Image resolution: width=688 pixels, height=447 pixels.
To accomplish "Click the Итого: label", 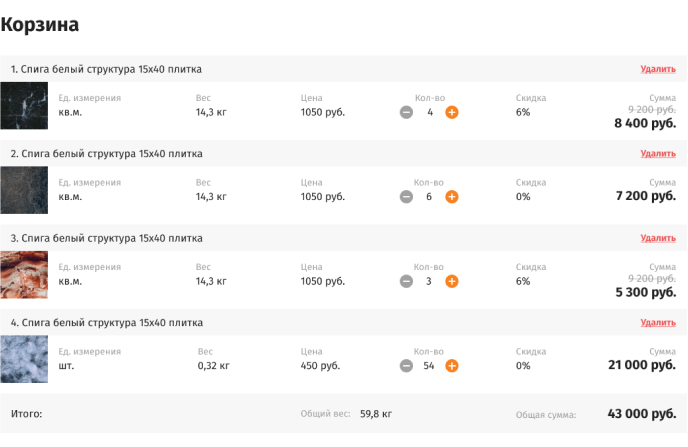I will [26, 414].
